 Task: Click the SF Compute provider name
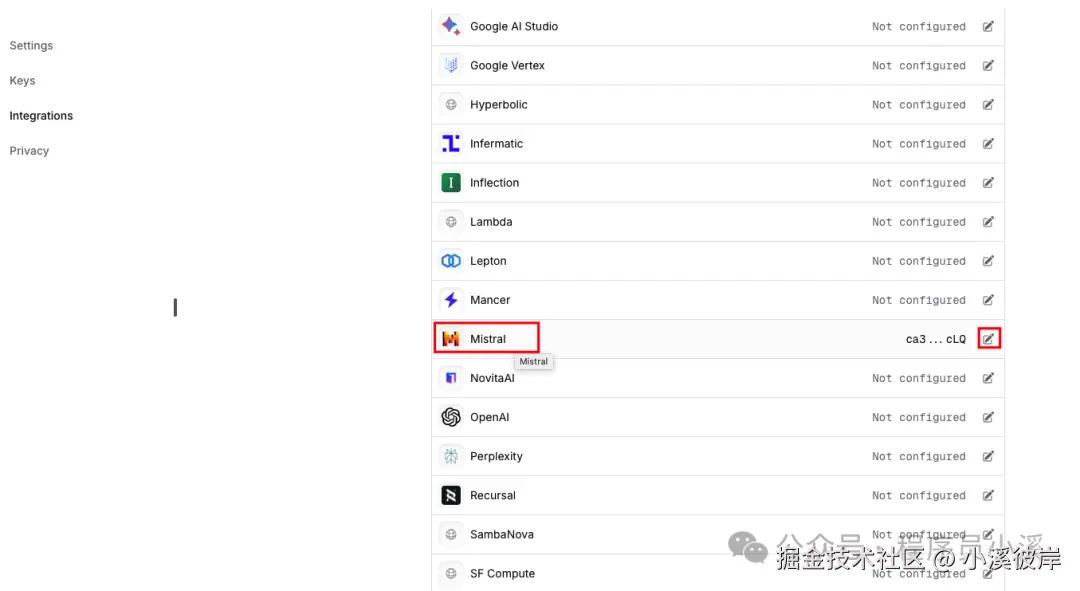coord(502,573)
